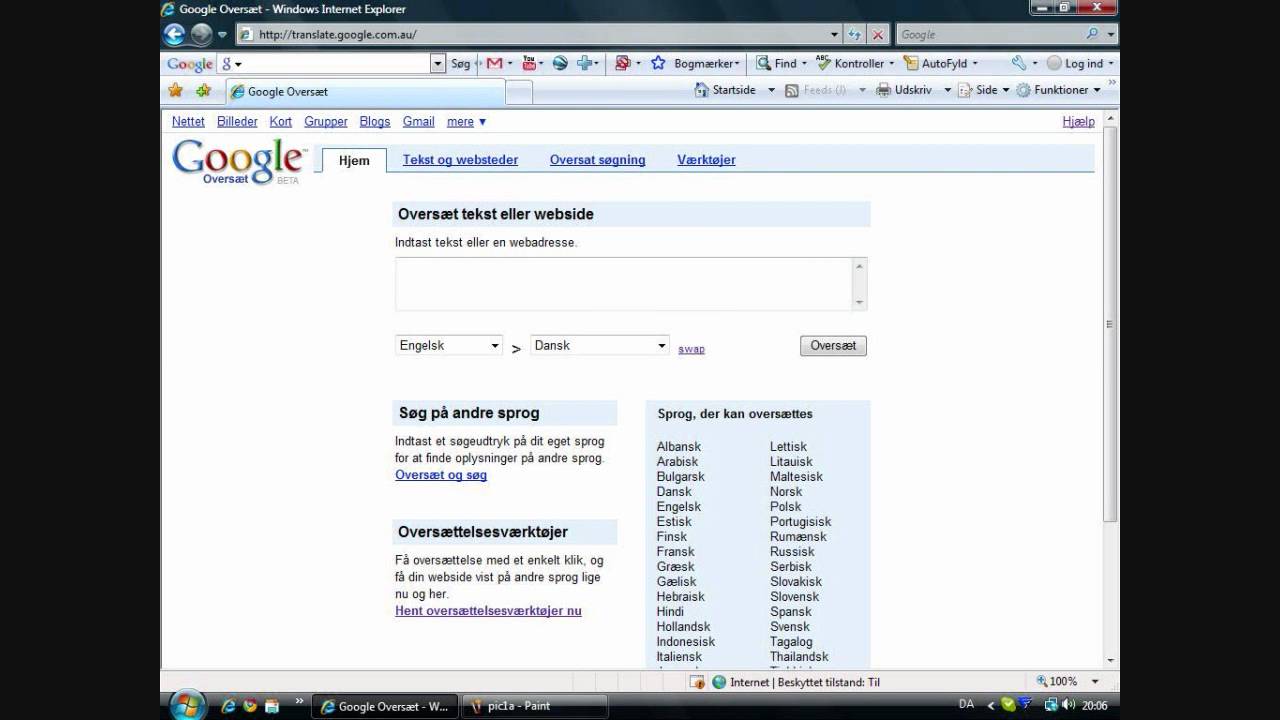Open the recent pages dropdown arrow
This screenshot has width=1280, height=720.
[222, 34]
